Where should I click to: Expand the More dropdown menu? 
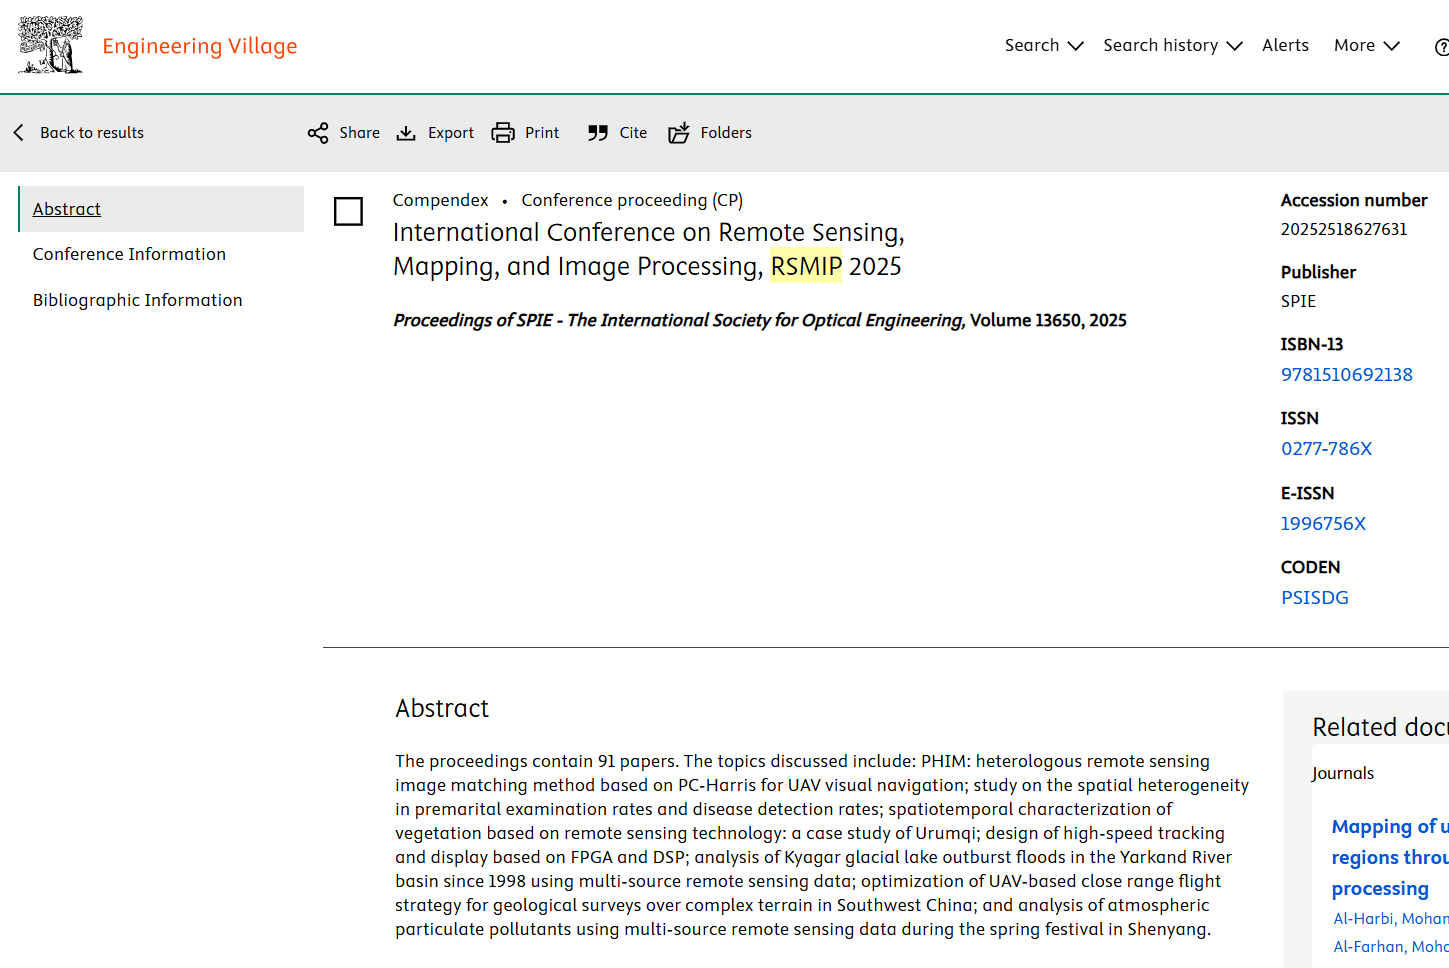[x=1367, y=46]
